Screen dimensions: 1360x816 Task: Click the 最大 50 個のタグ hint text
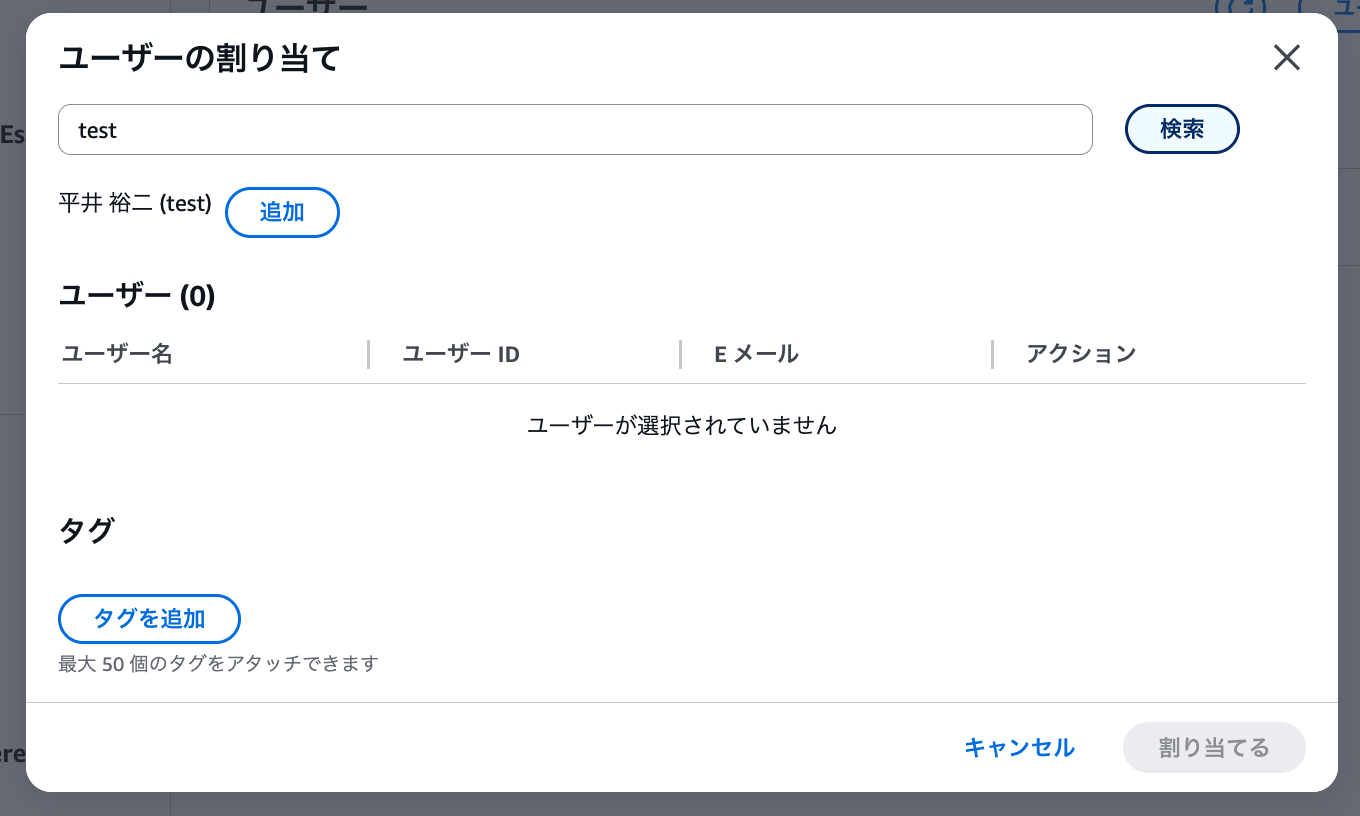pyautogui.click(x=219, y=664)
